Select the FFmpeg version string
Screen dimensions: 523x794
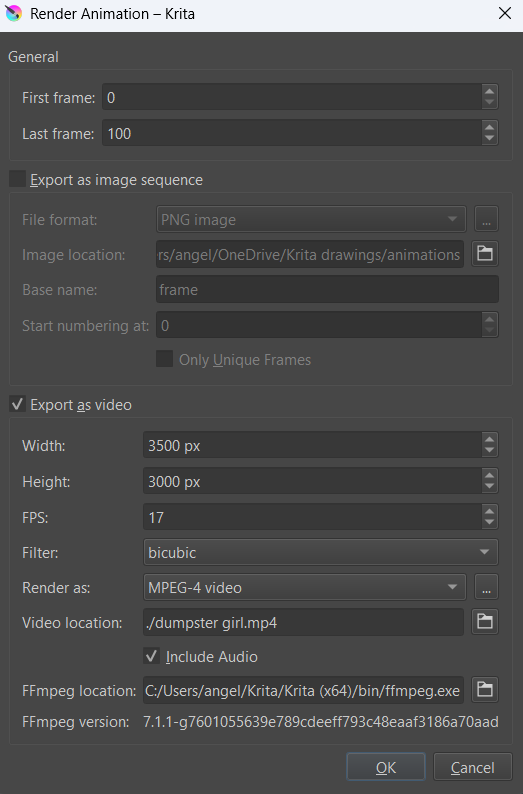[320, 721]
